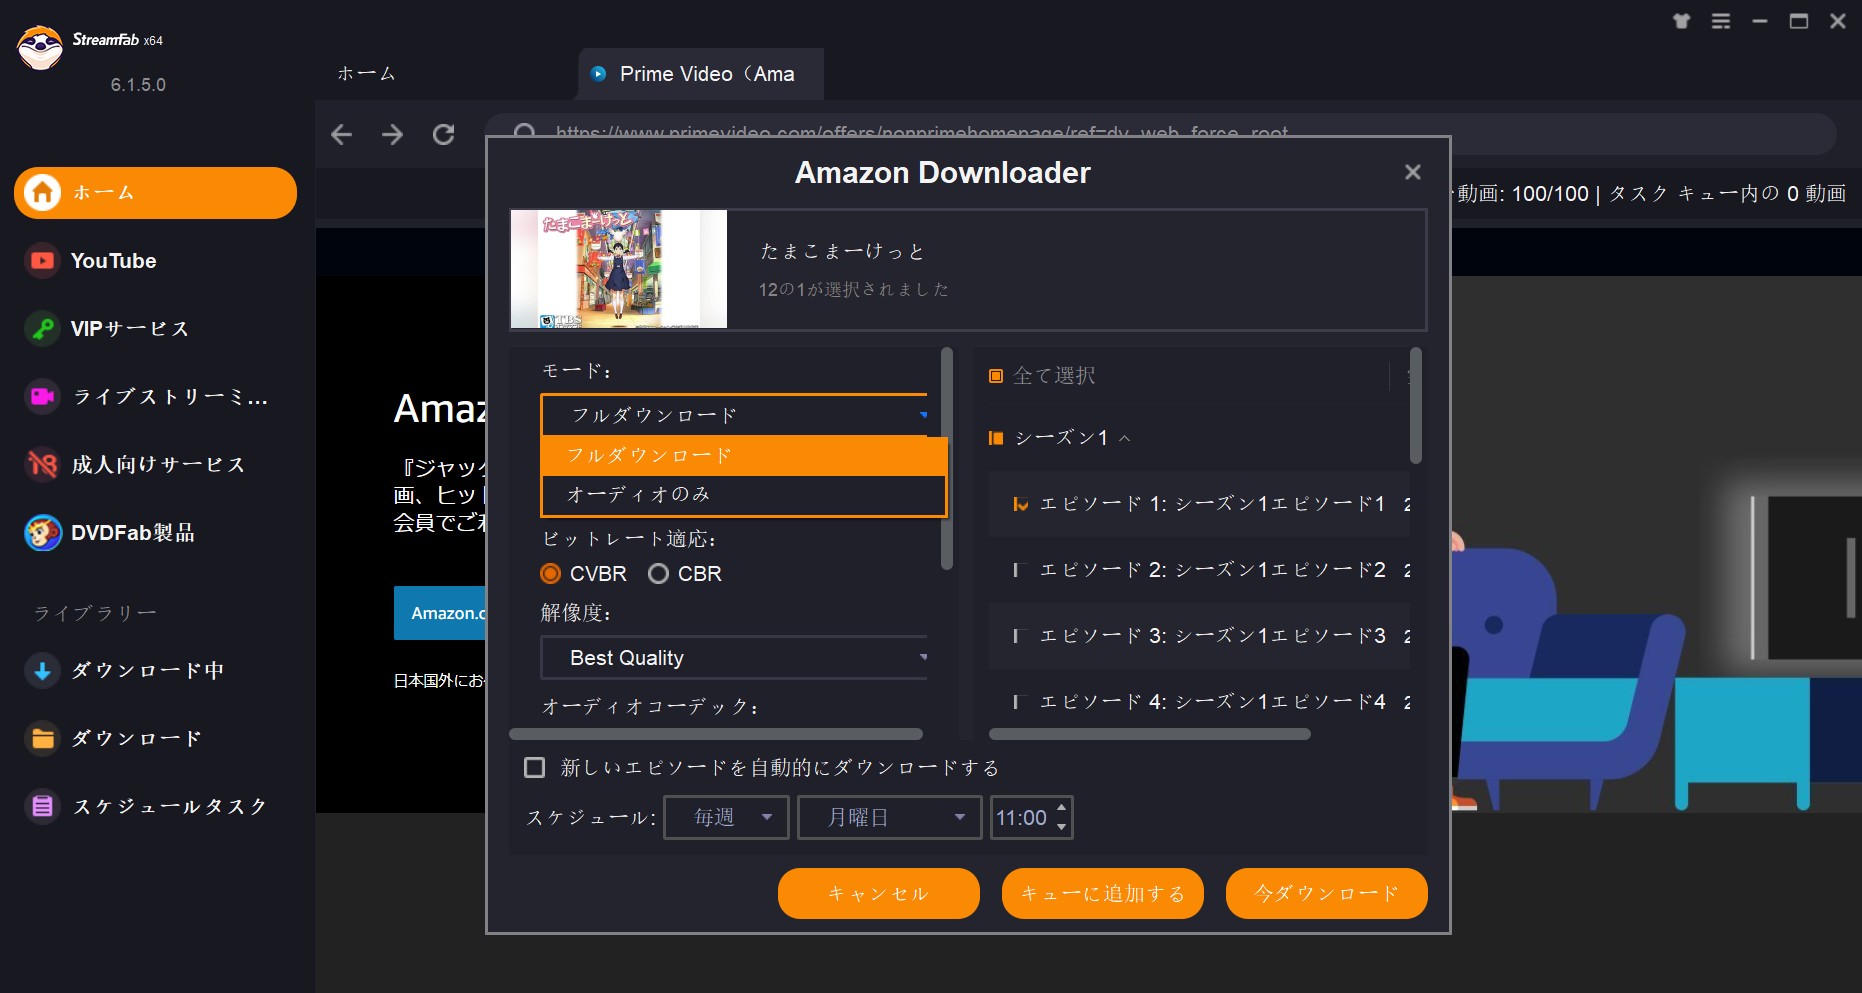The height and width of the screenshot is (993, 1862).
Task: Click エピソード 2 title text
Action: coord(1212,570)
